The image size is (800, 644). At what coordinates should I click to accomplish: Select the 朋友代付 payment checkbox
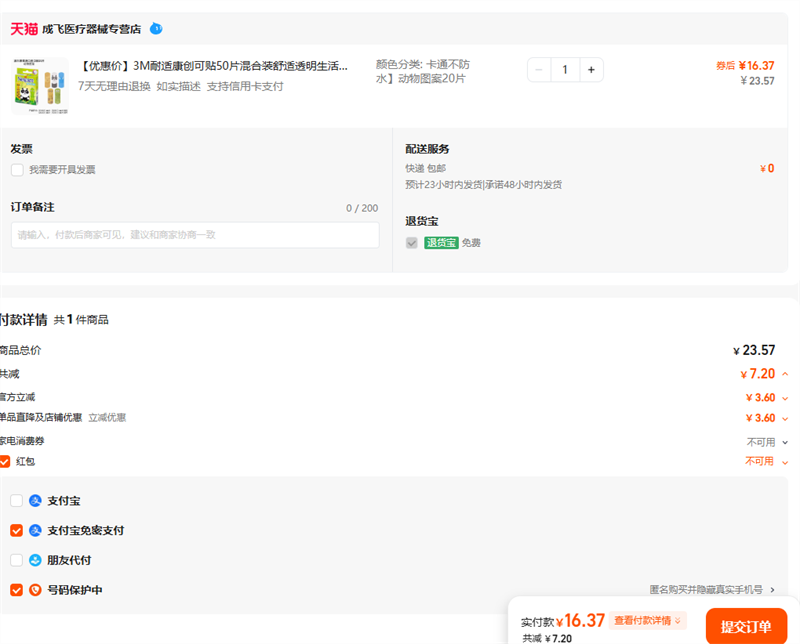point(16,560)
